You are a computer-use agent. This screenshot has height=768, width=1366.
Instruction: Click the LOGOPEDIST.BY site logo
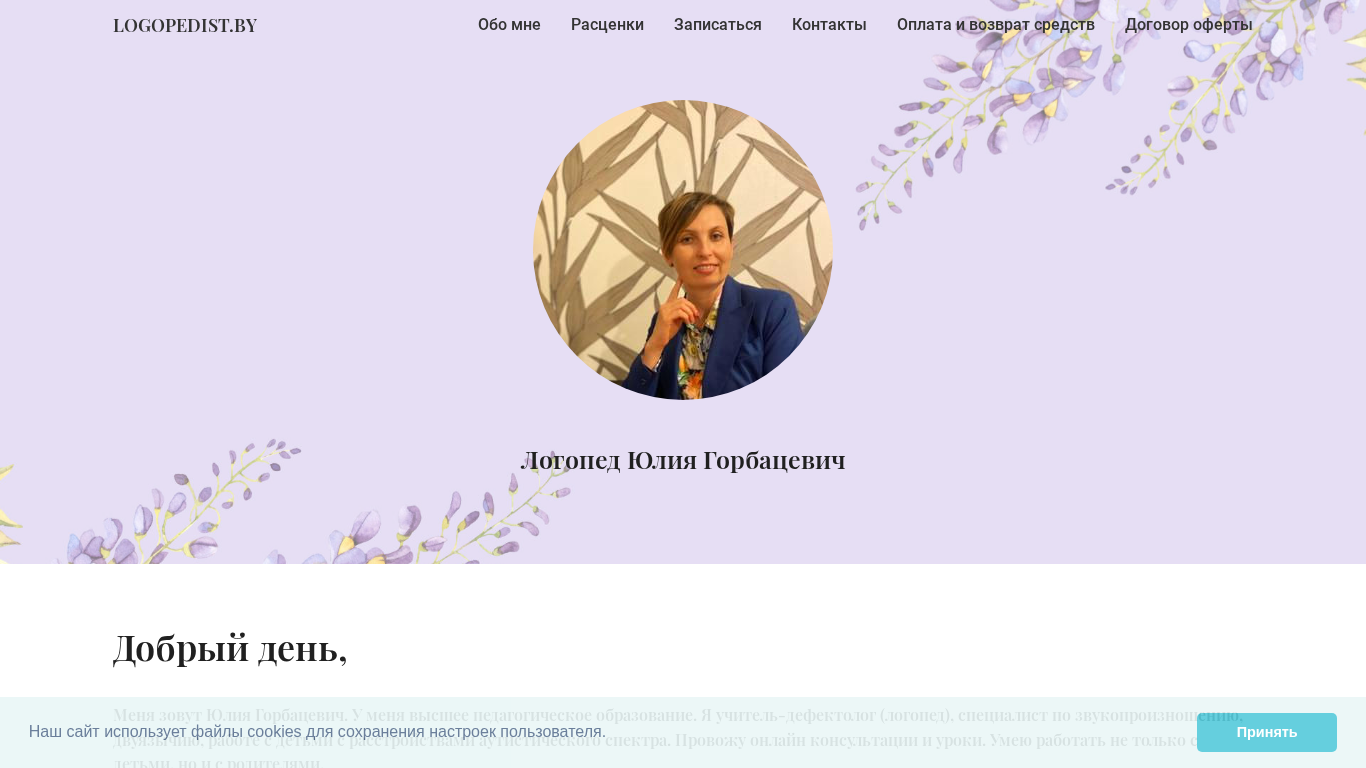[x=185, y=25]
